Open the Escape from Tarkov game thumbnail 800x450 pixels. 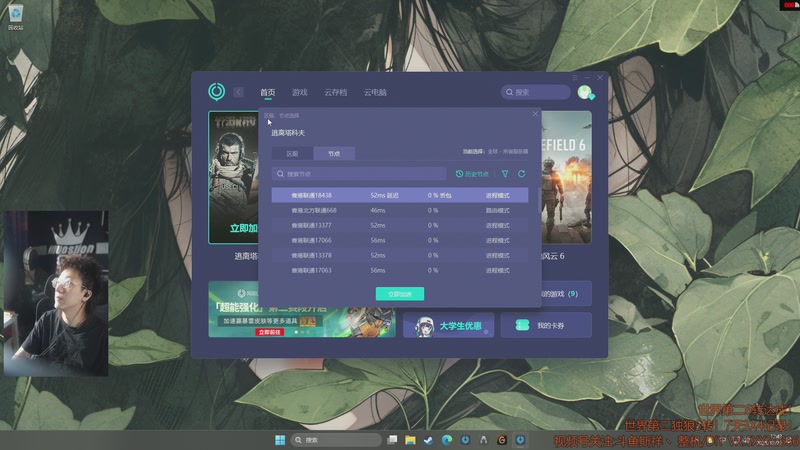click(x=234, y=177)
